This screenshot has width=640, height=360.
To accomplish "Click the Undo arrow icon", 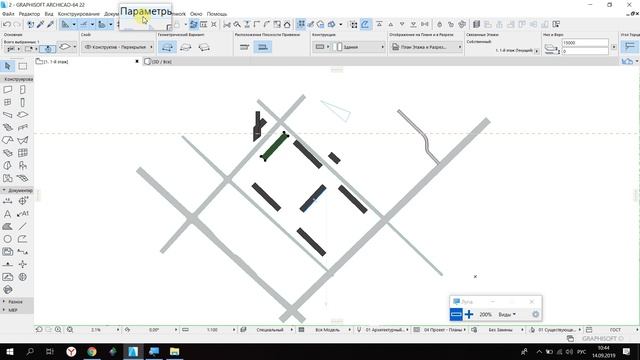I will (7, 24).
